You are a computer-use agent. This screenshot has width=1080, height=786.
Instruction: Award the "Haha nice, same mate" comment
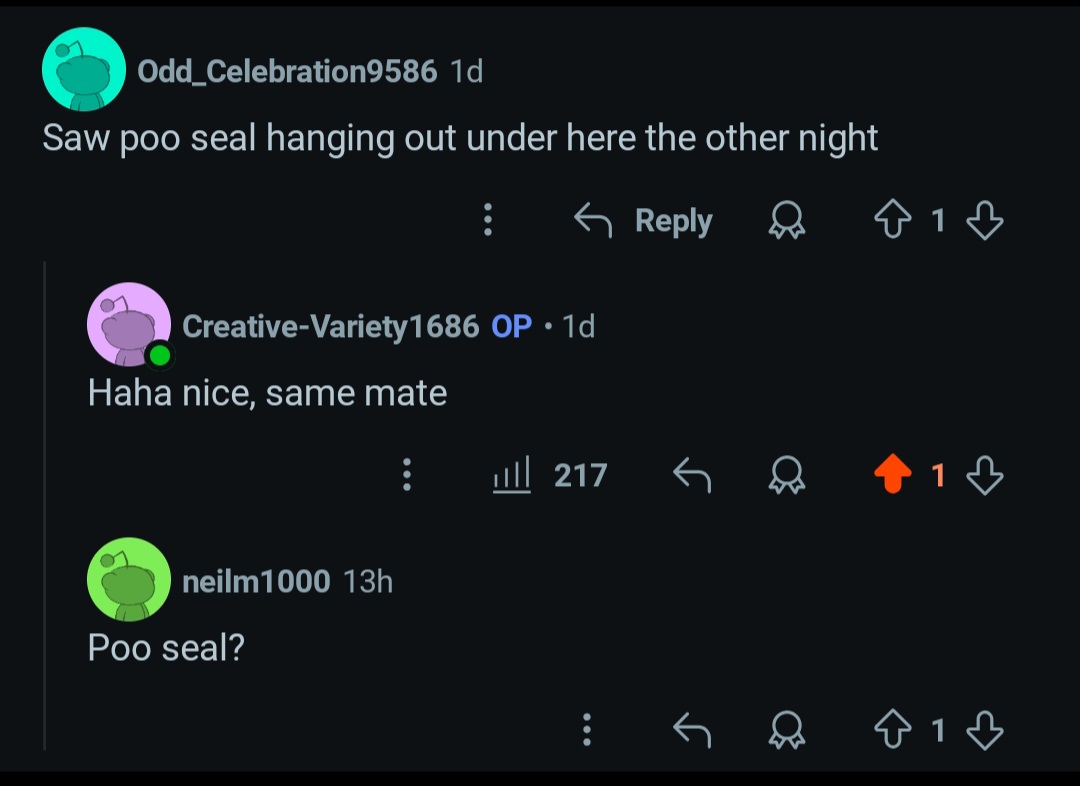[785, 474]
